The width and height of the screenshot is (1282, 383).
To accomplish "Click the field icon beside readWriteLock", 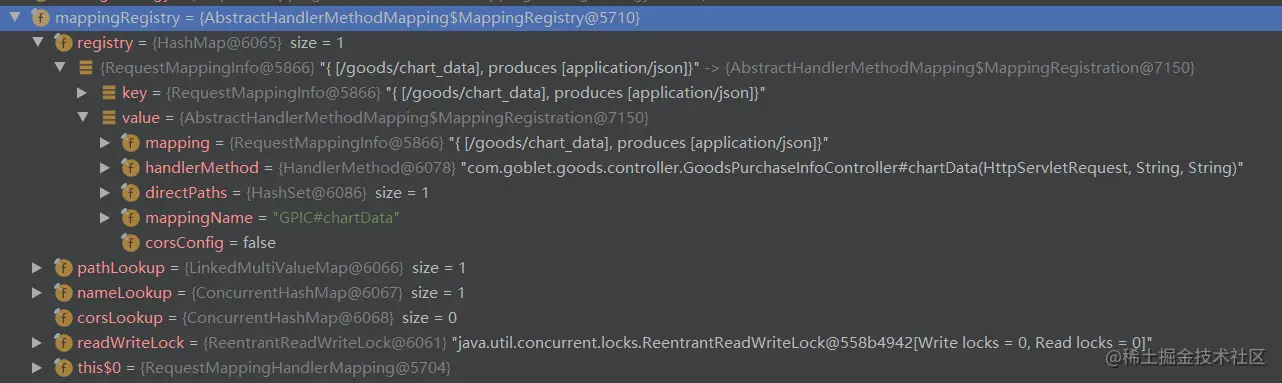I will (63, 342).
